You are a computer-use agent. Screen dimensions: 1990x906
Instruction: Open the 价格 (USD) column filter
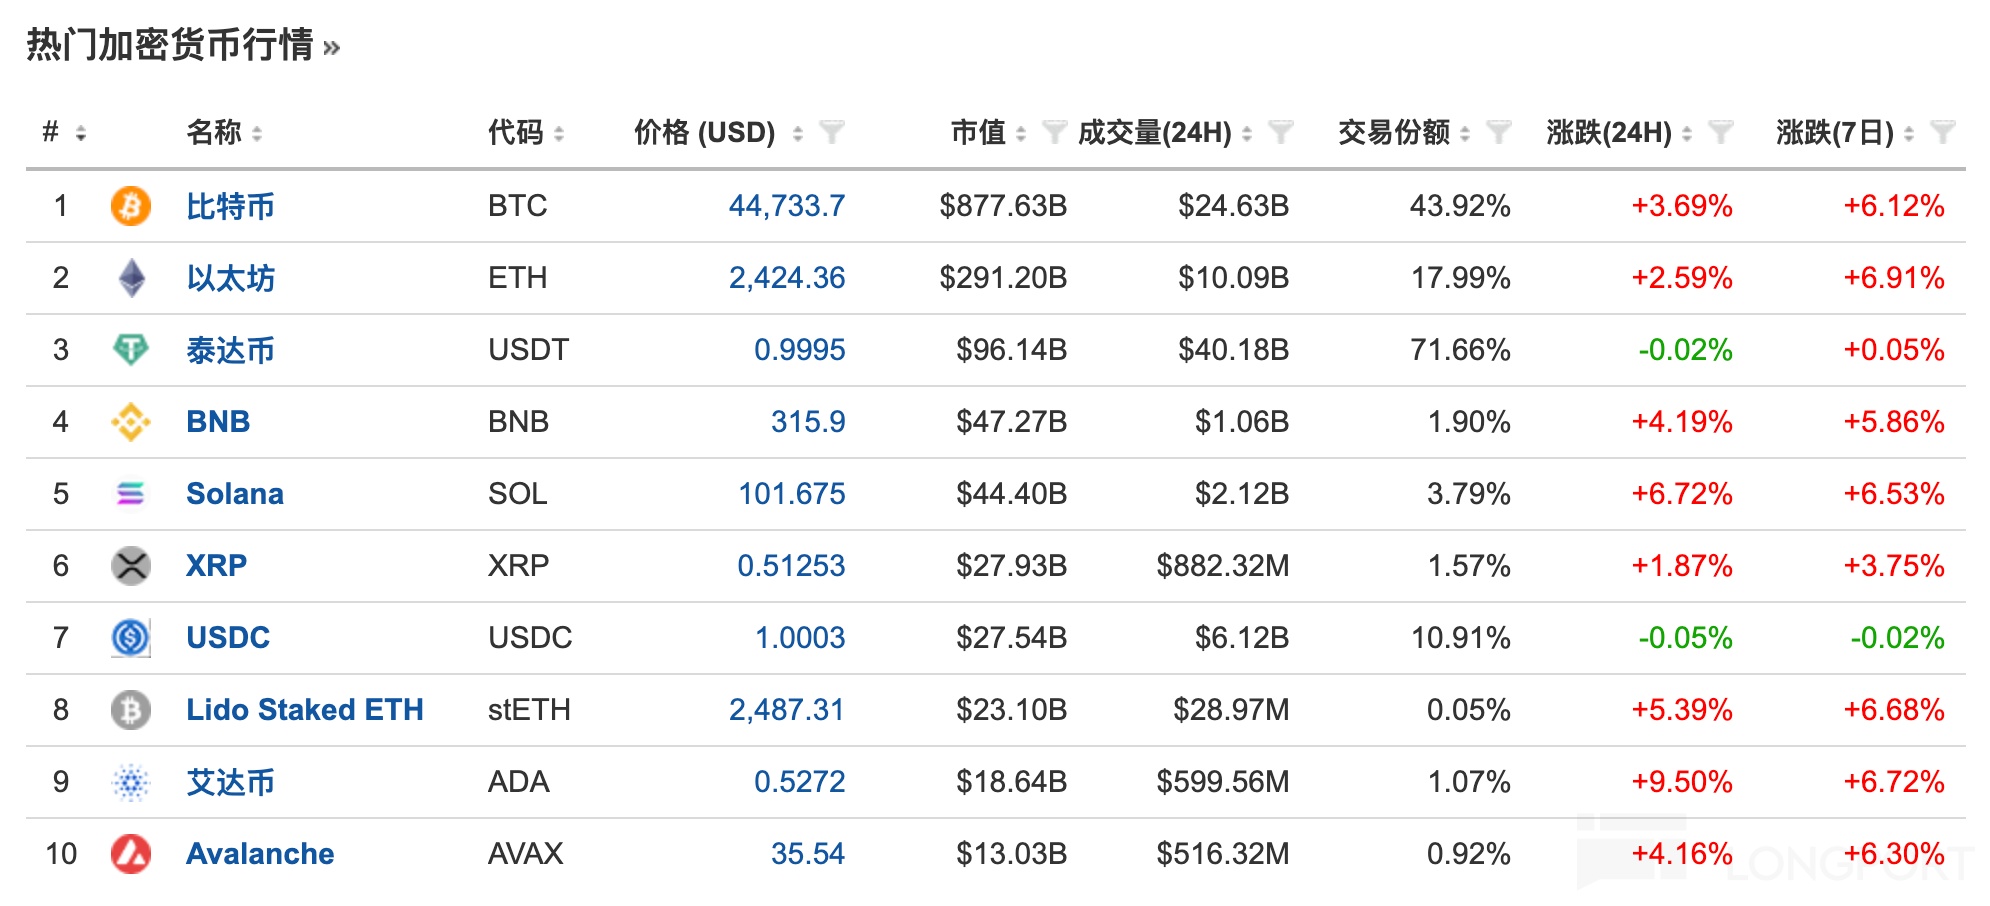[x=831, y=132]
